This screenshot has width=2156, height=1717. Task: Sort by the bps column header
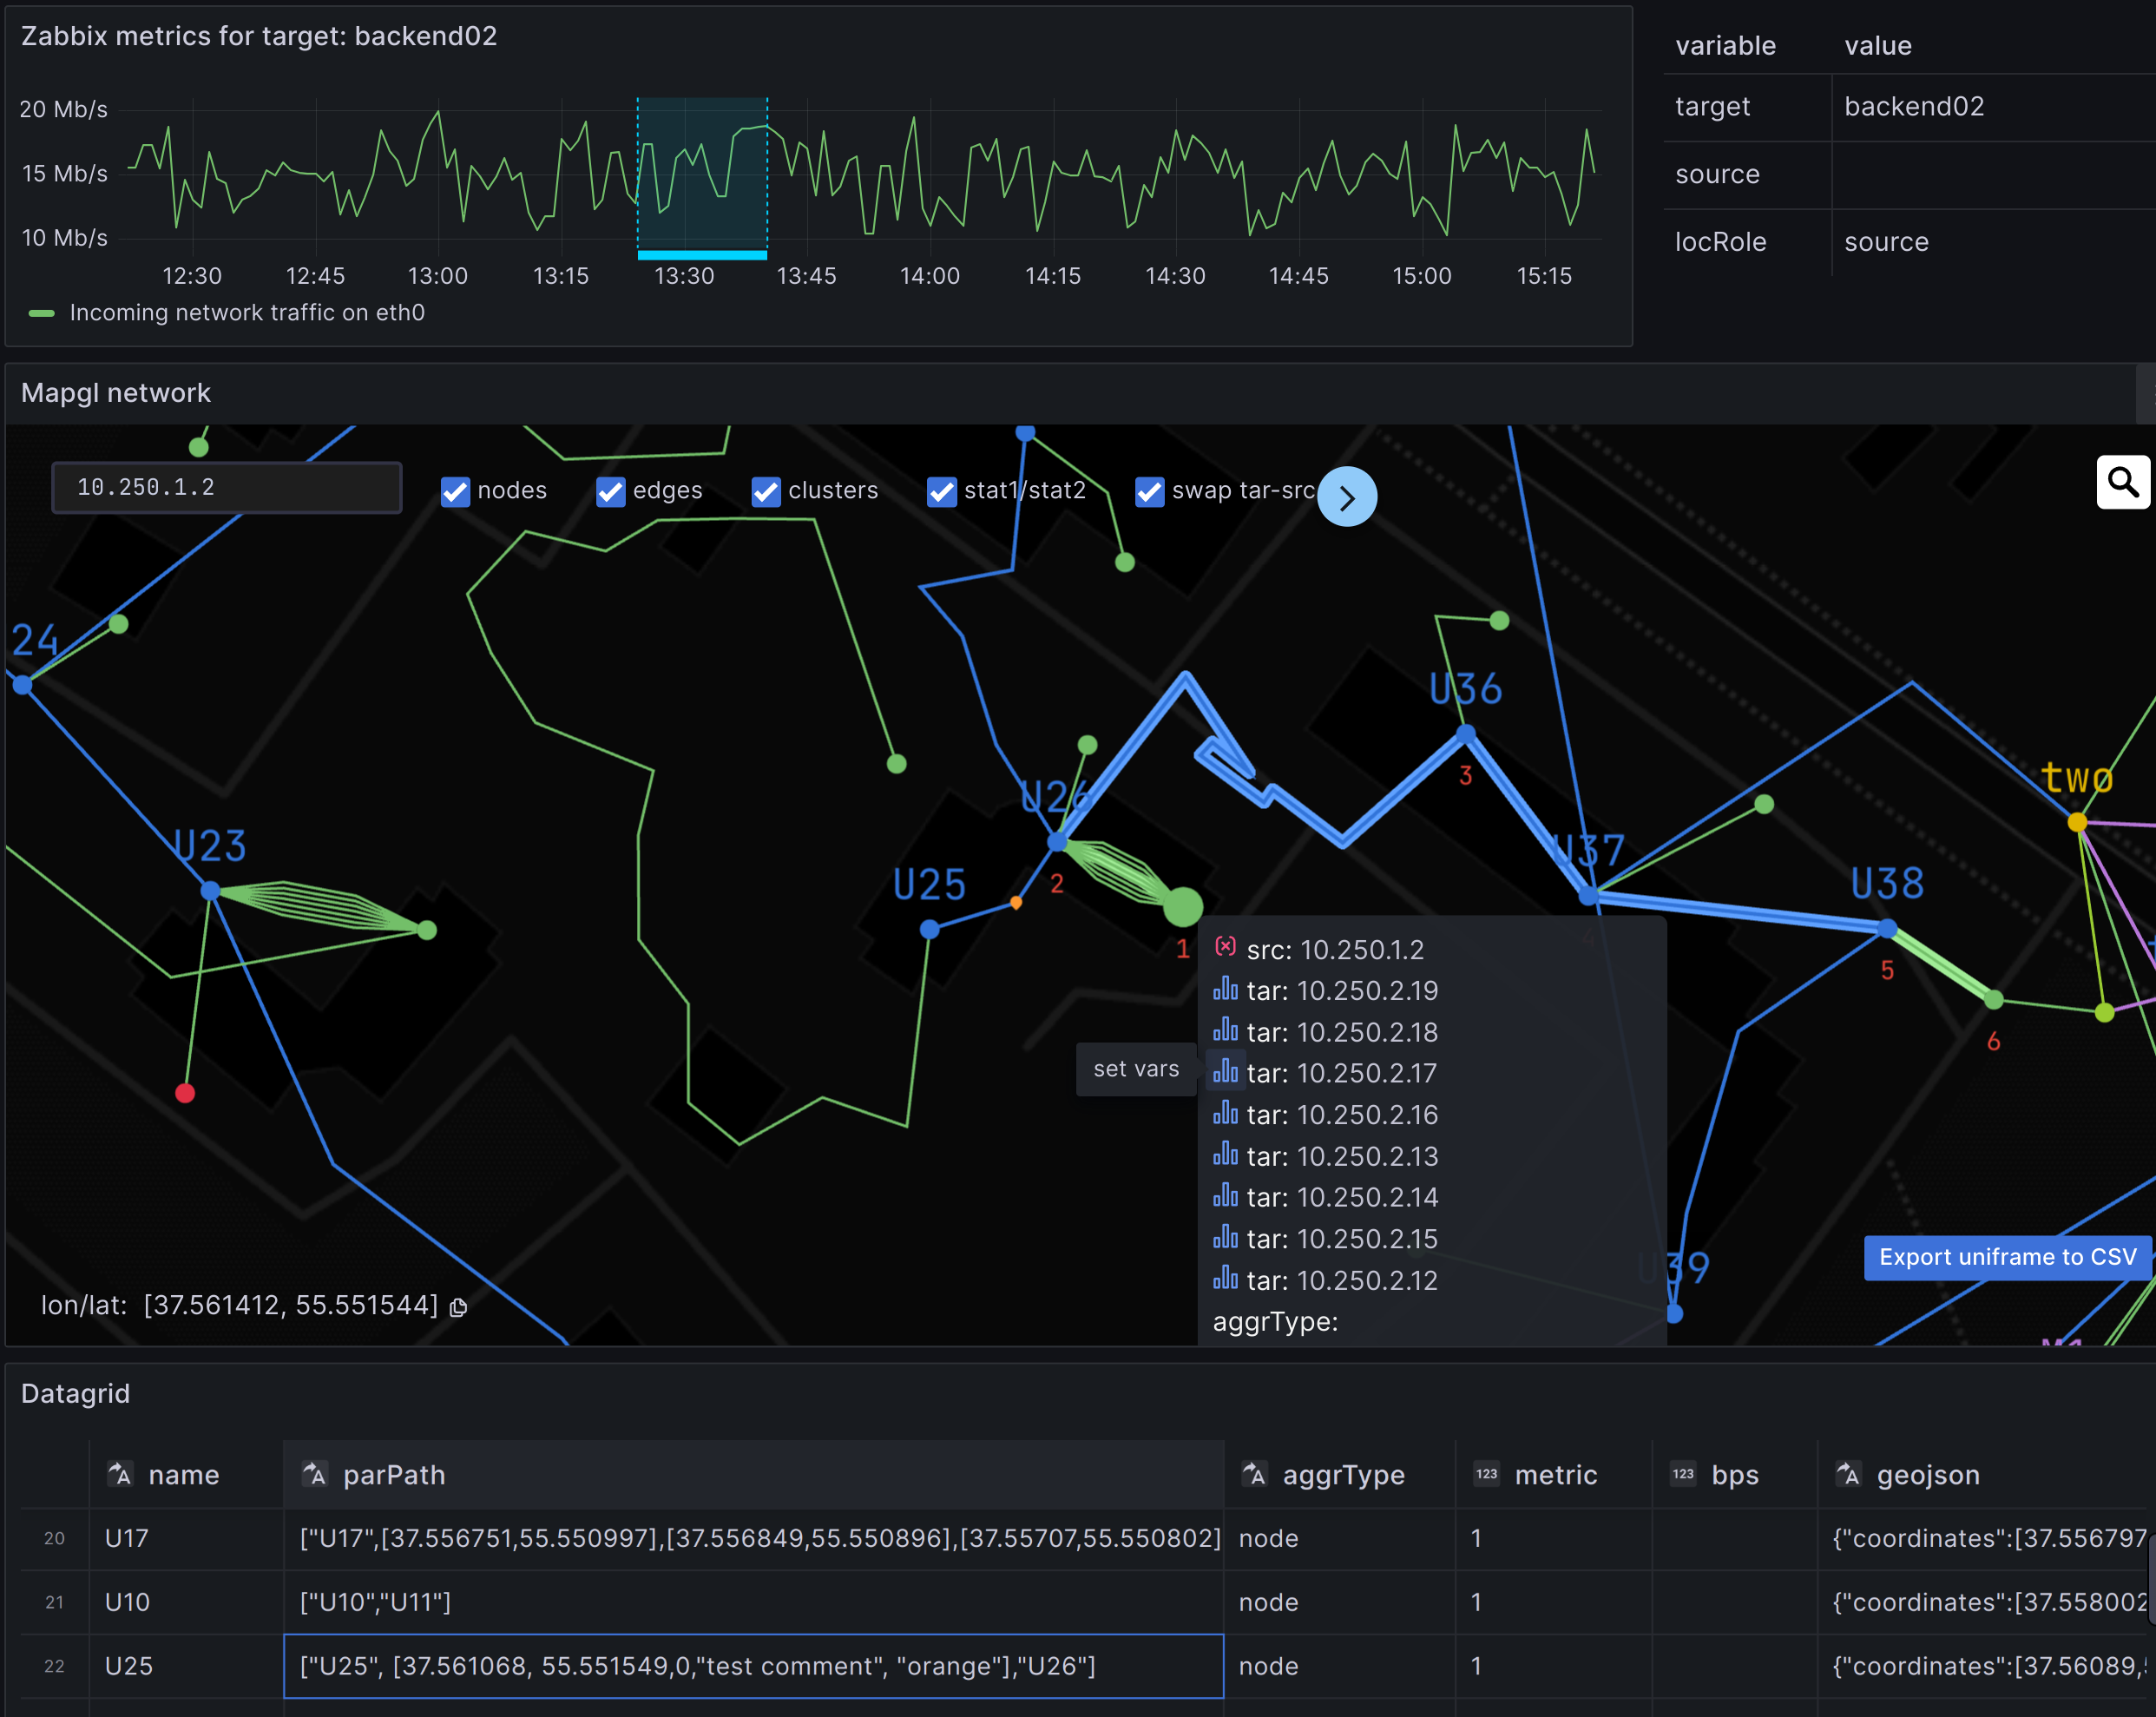[x=1734, y=1474]
